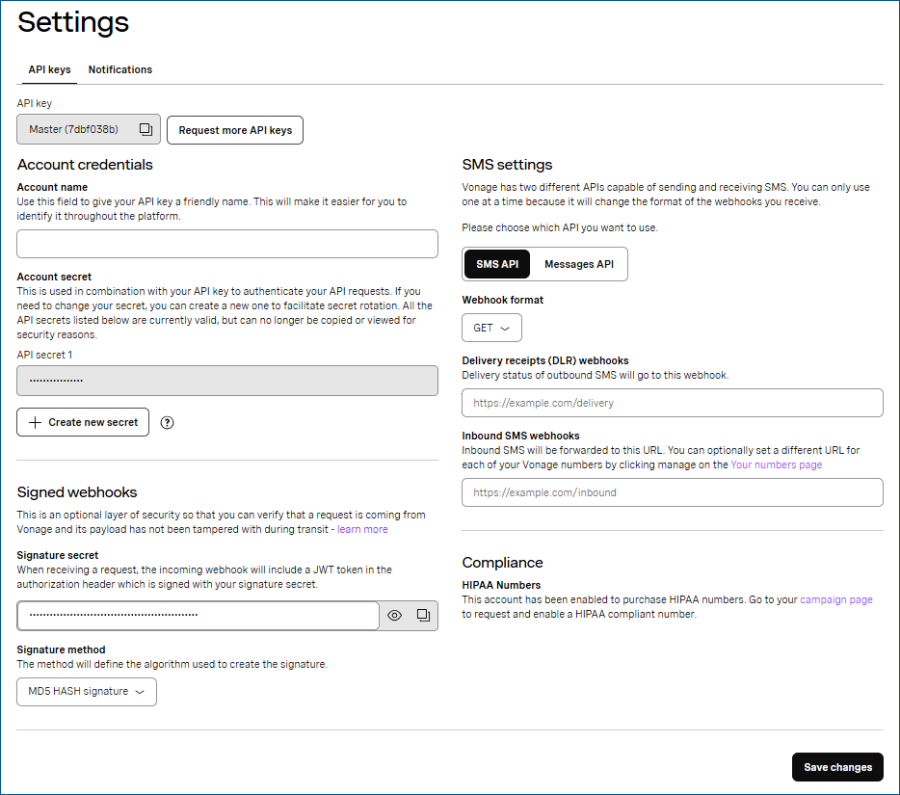Copy the signature secret value
900x795 pixels.
click(423, 616)
